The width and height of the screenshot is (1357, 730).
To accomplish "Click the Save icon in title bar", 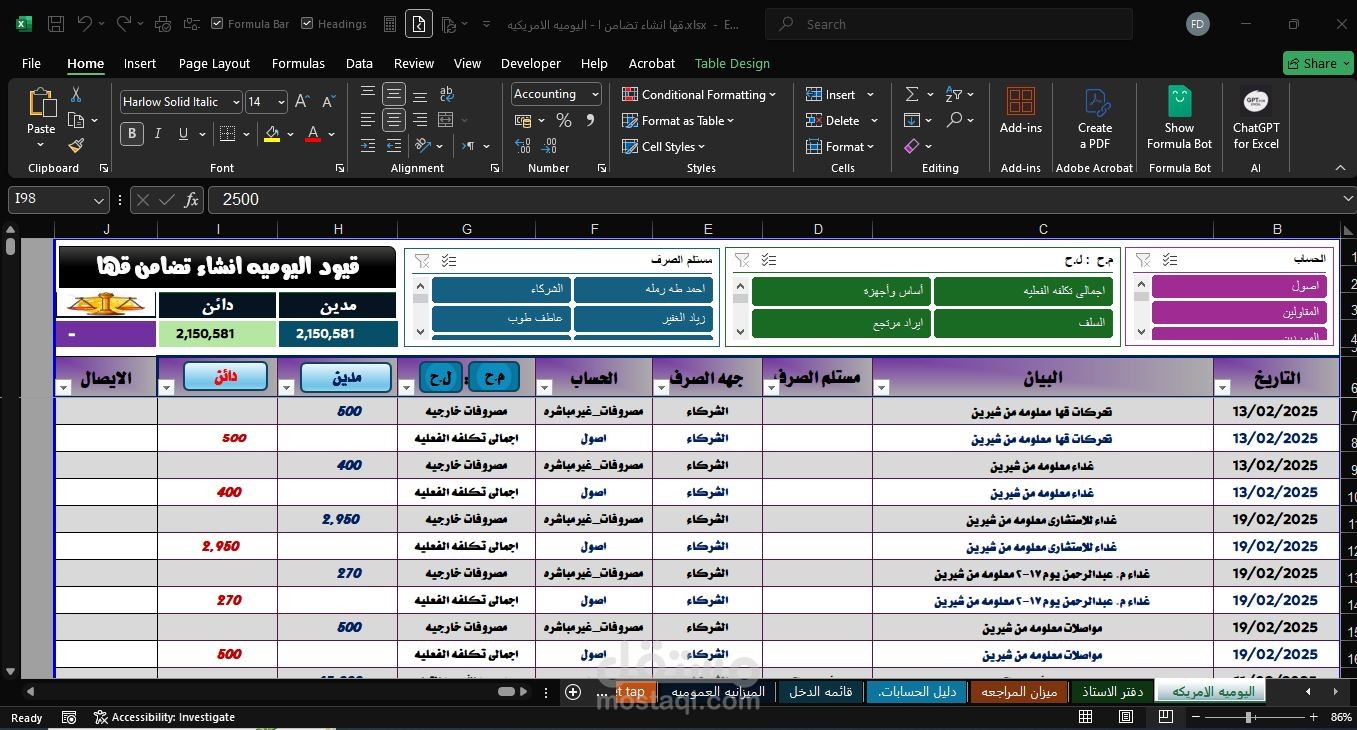I will (56, 24).
